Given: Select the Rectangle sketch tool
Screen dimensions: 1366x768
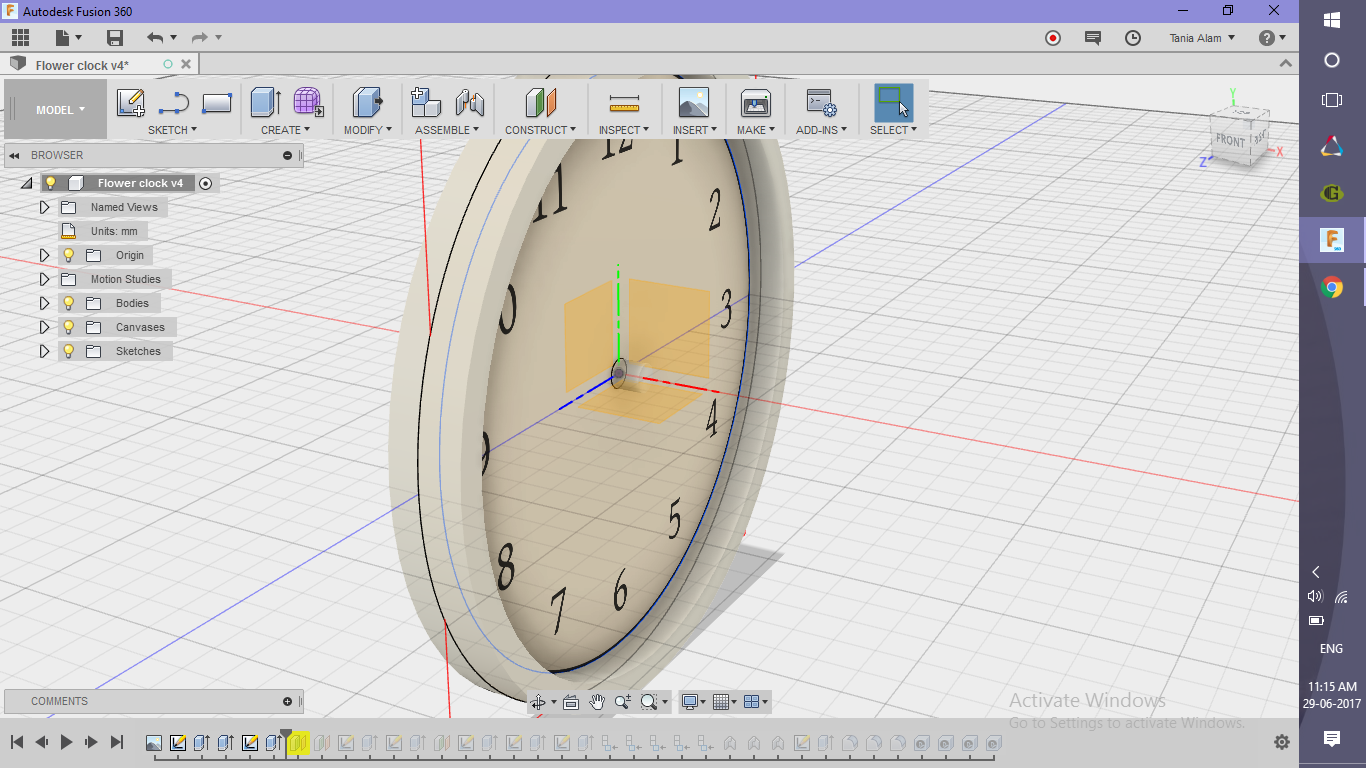Looking at the screenshot, I should pyautogui.click(x=217, y=103).
